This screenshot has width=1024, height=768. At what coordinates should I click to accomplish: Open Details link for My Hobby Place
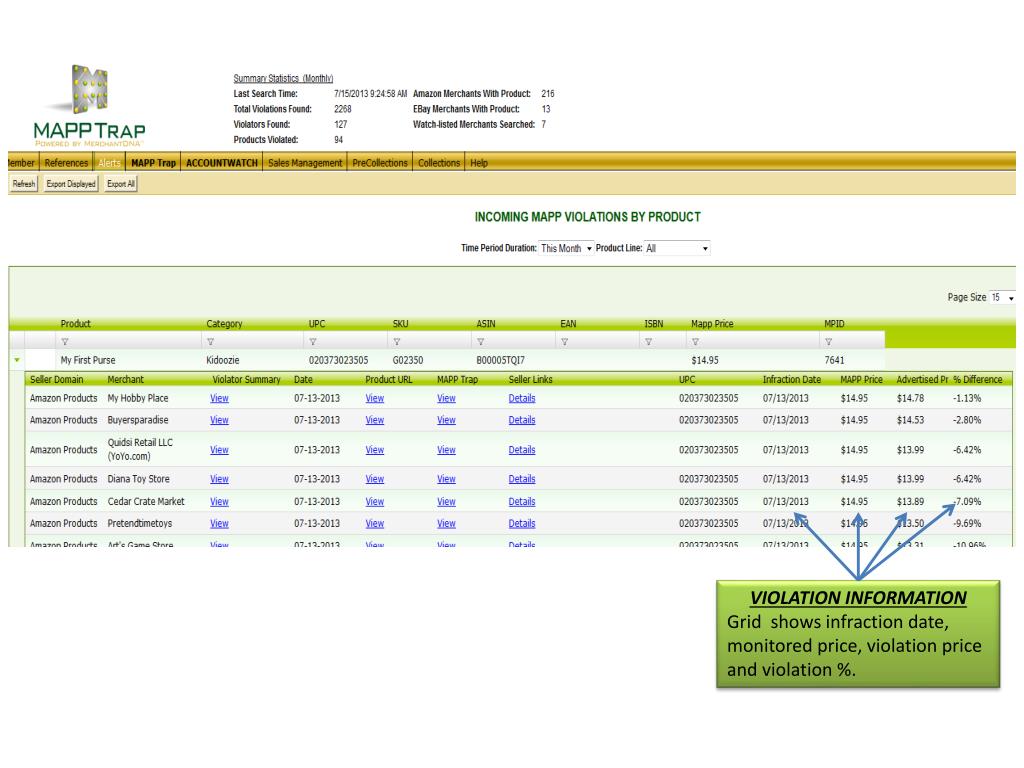(x=522, y=398)
